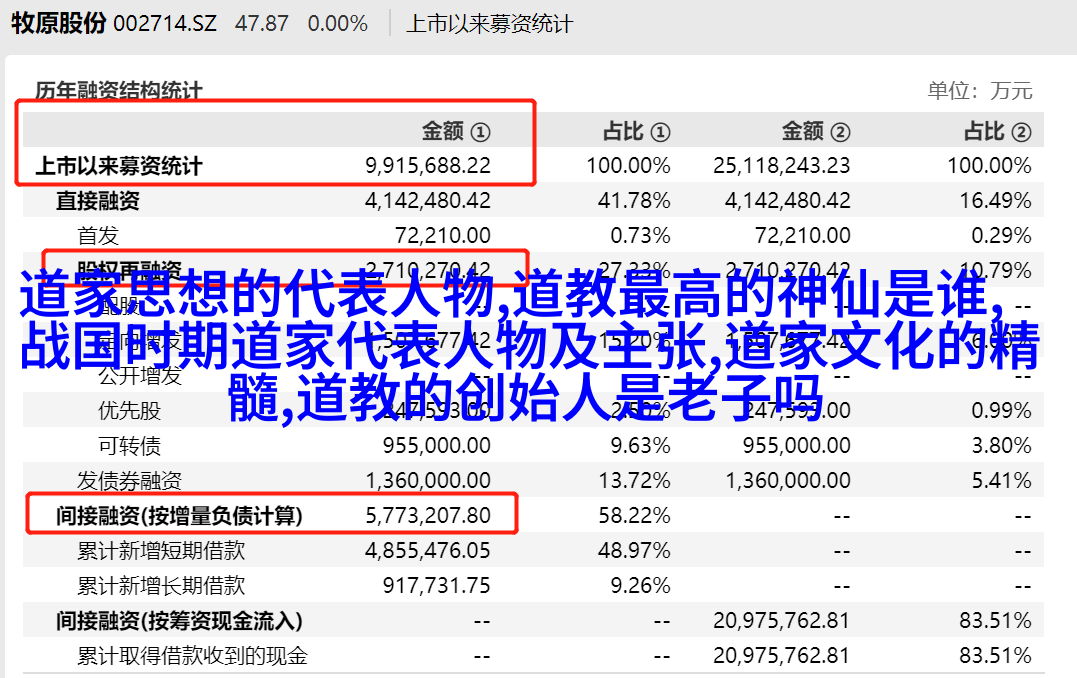The height and width of the screenshot is (678, 1077).
Task: Click 4,142,480.42 in the 金额 ① column
Action: coord(428,201)
